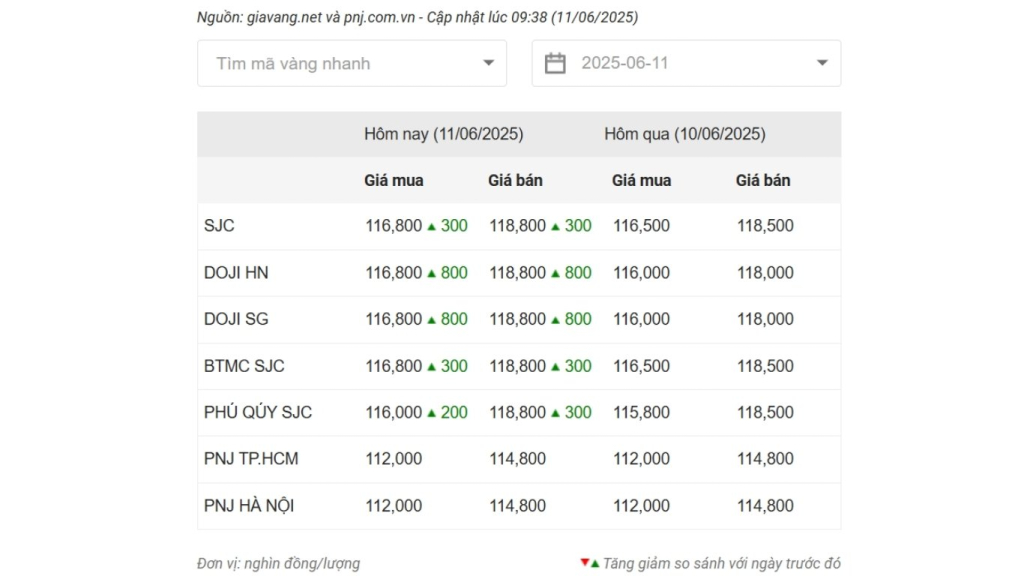
Task: Click the '800' change on DOJI SG today's sell price
Action: coord(578,319)
